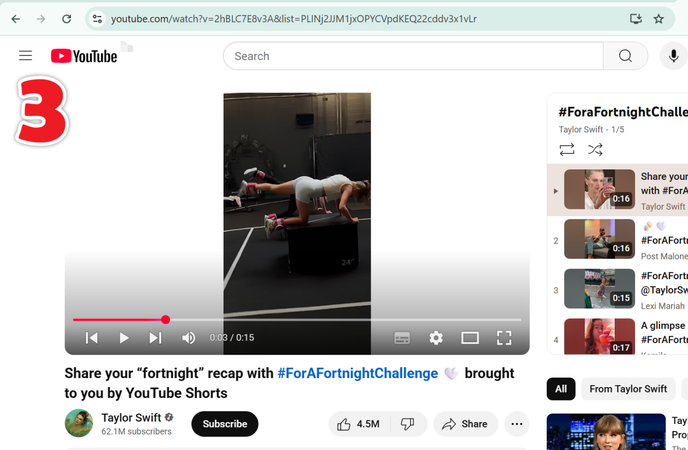Click the Share button

466,424
